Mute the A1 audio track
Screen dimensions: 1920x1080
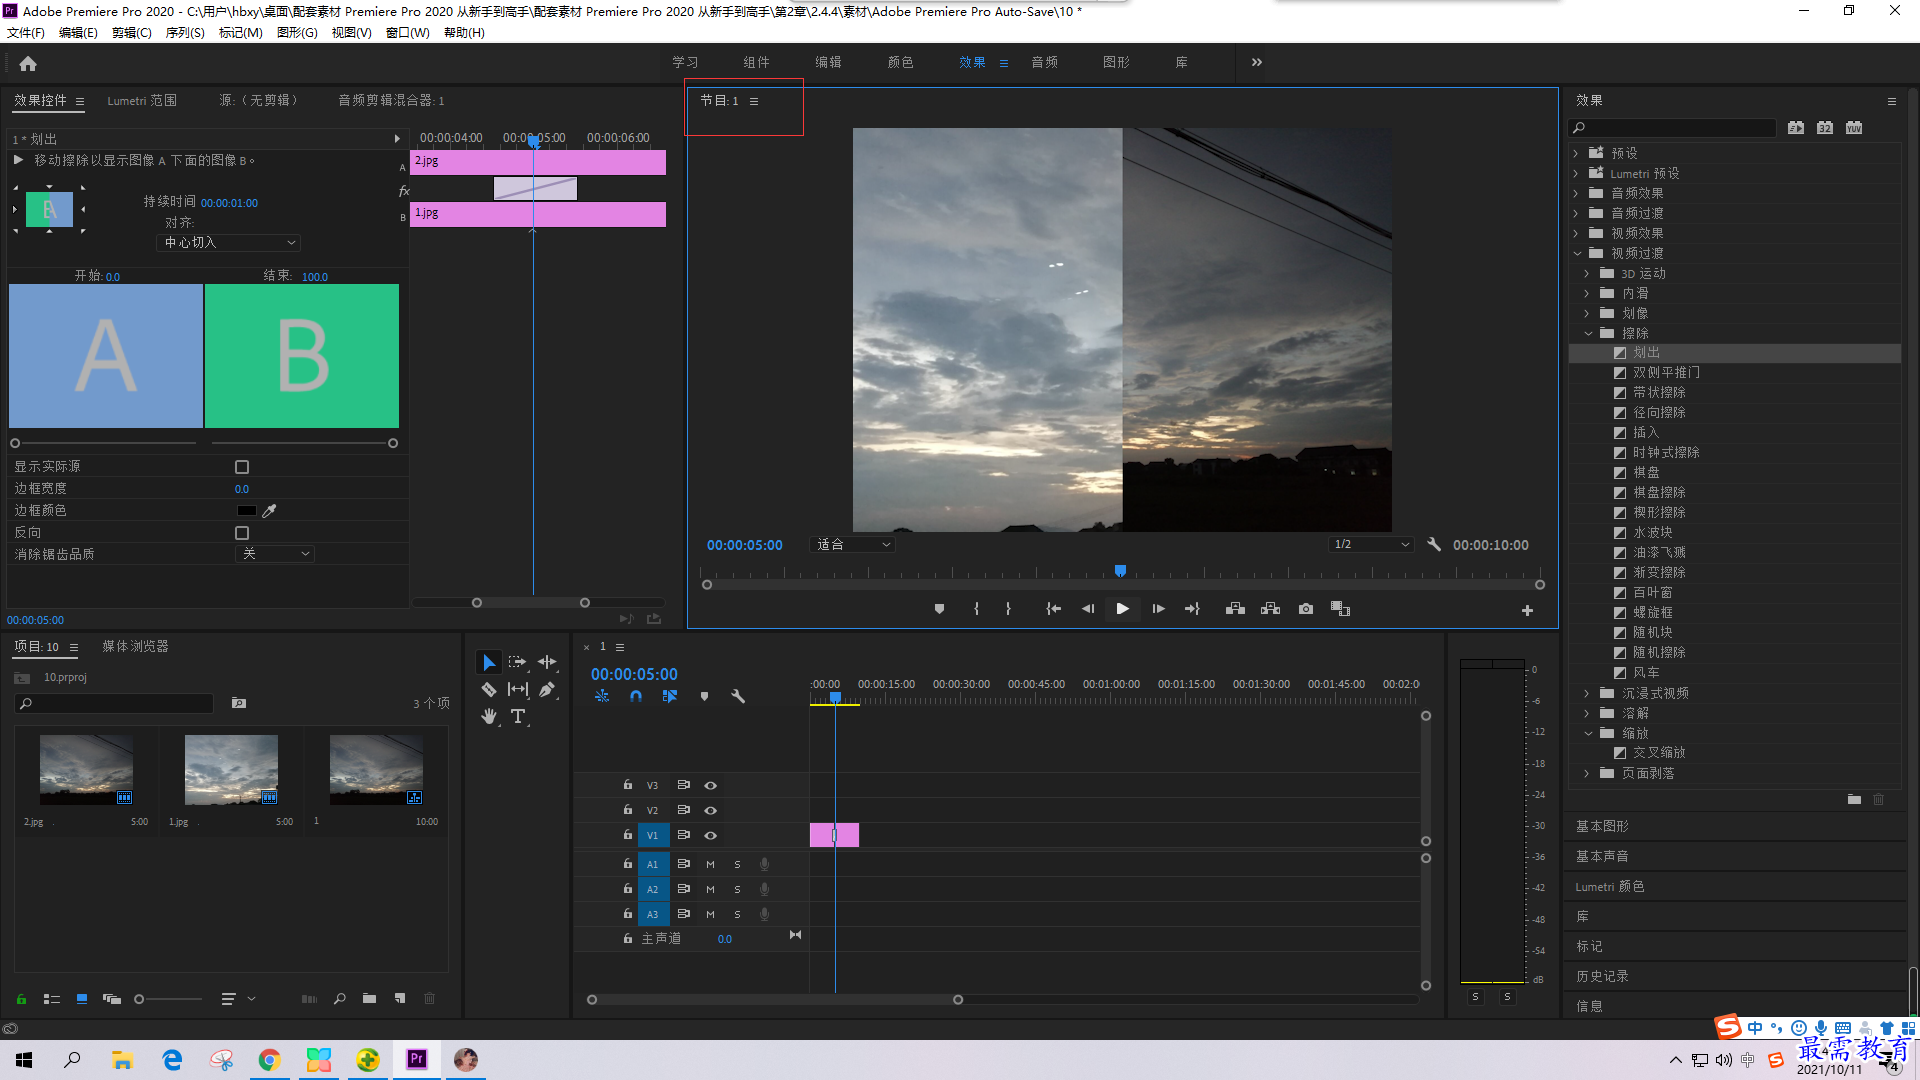[710, 864]
